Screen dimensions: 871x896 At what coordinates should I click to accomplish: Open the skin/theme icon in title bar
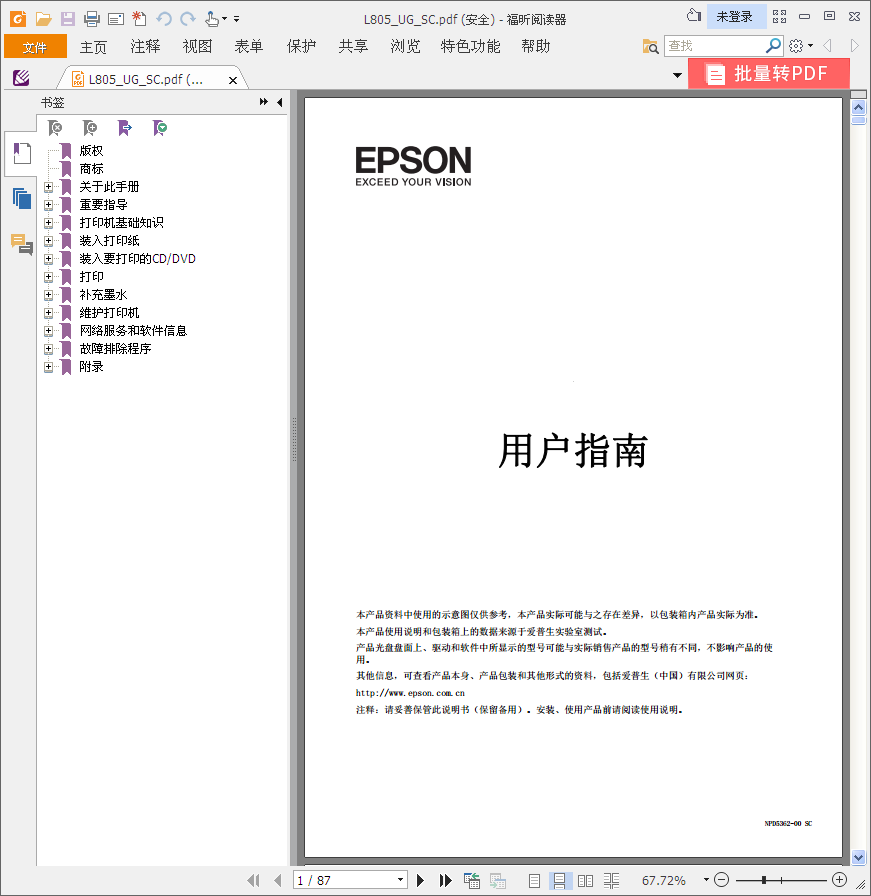(x=694, y=16)
